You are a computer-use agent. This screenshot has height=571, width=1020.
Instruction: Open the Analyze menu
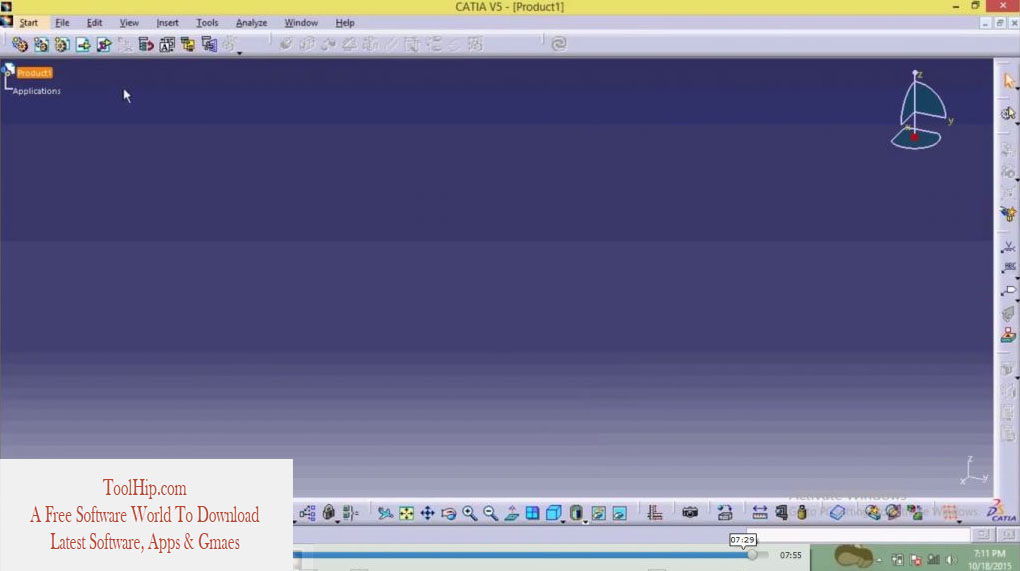[x=251, y=23]
